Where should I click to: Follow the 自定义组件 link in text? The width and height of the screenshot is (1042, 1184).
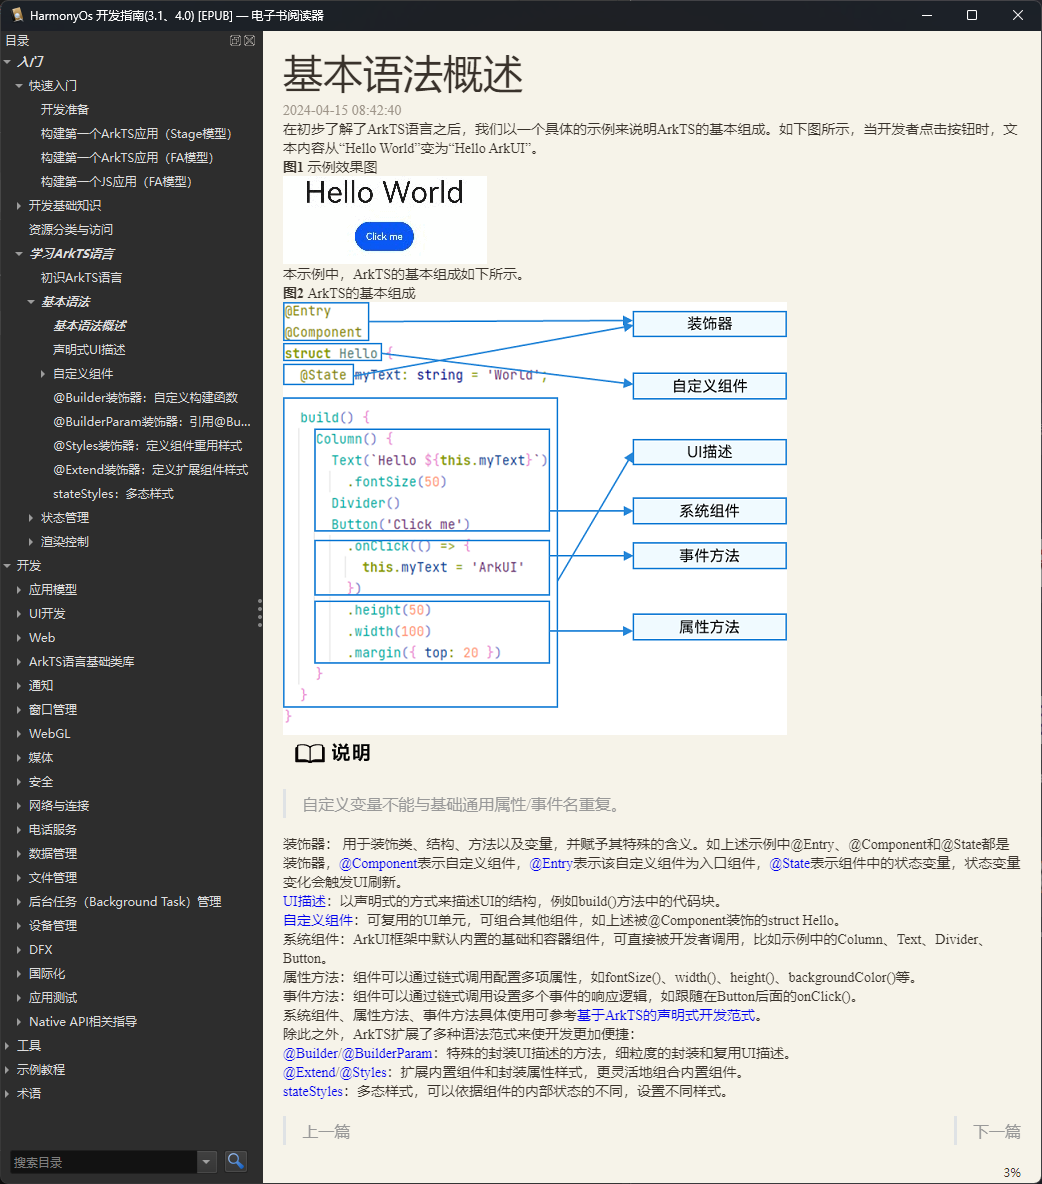318,920
